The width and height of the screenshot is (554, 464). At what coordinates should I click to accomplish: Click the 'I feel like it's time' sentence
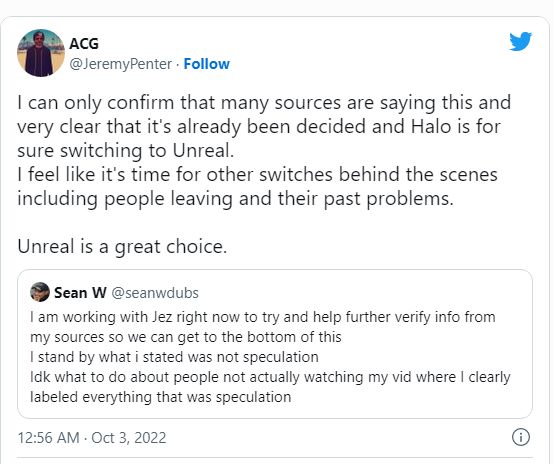(x=258, y=175)
